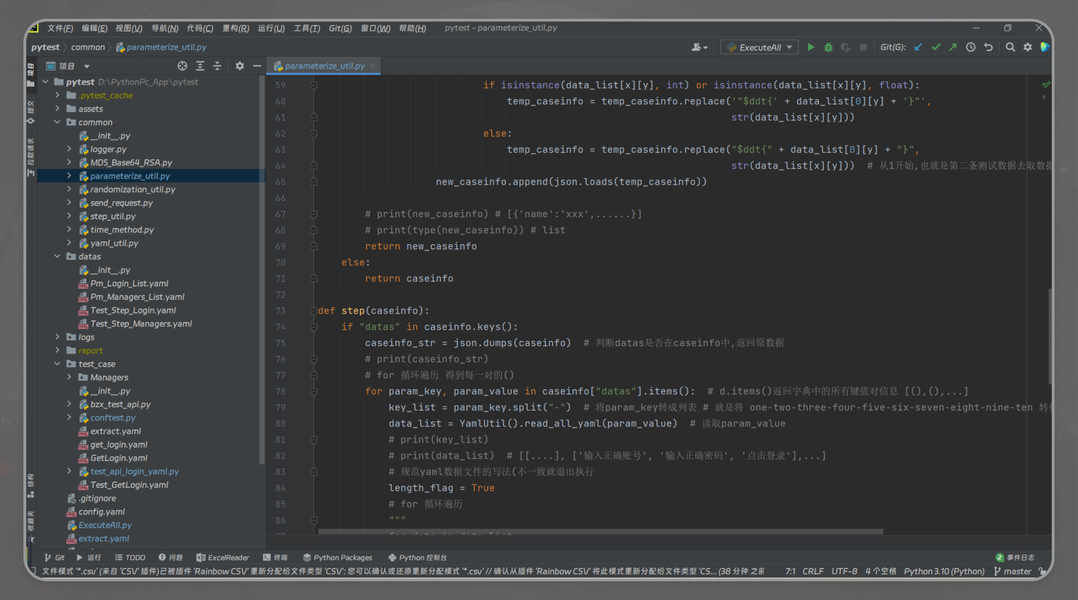Image resolution: width=1078 pixels, height=600 pixels.
Task: Expand the Managers folder
Action: point(69,377)
